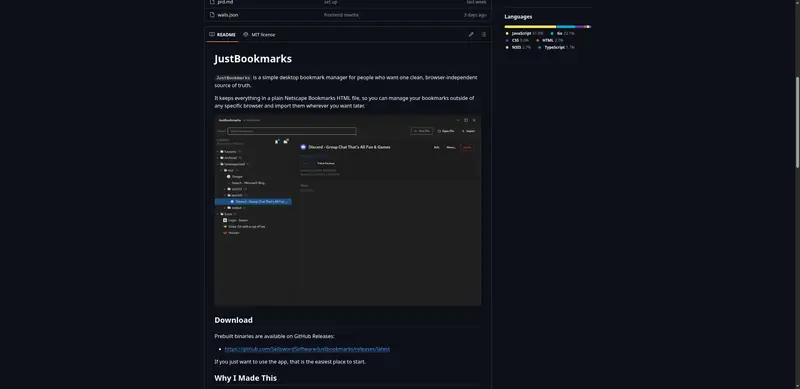The image size is (800, 389).
Task: Open the "frontend rewrite" commit message
Action: tap(341, 15)
